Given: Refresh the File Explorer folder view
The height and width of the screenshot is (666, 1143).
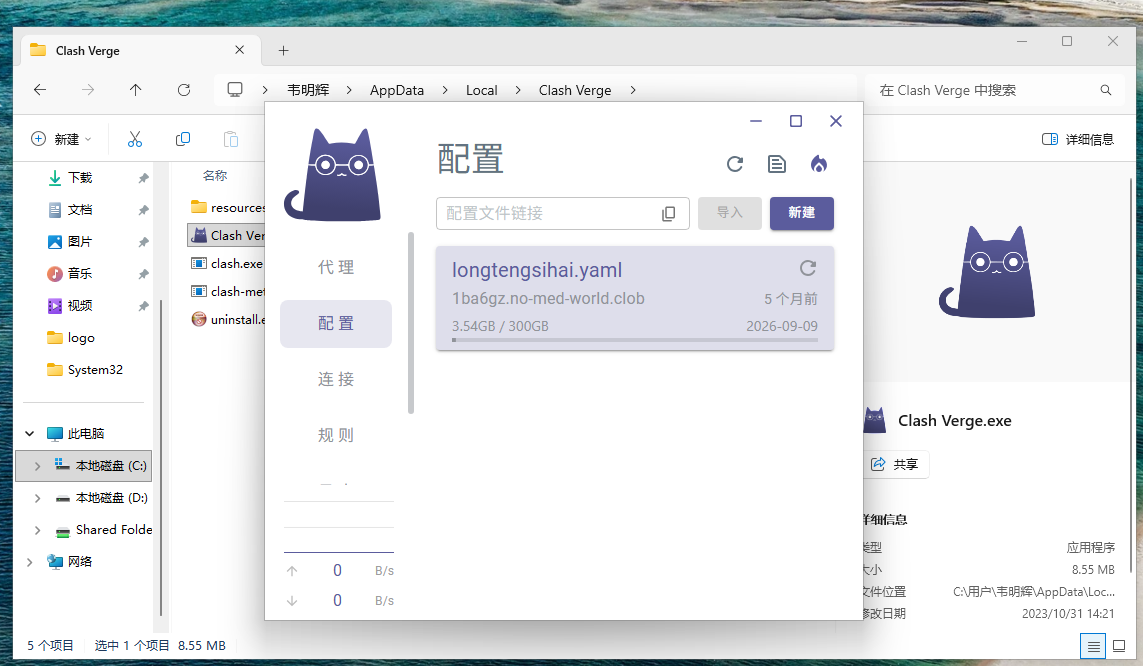Looking at the screenshot, I should (x=184, y=90).
